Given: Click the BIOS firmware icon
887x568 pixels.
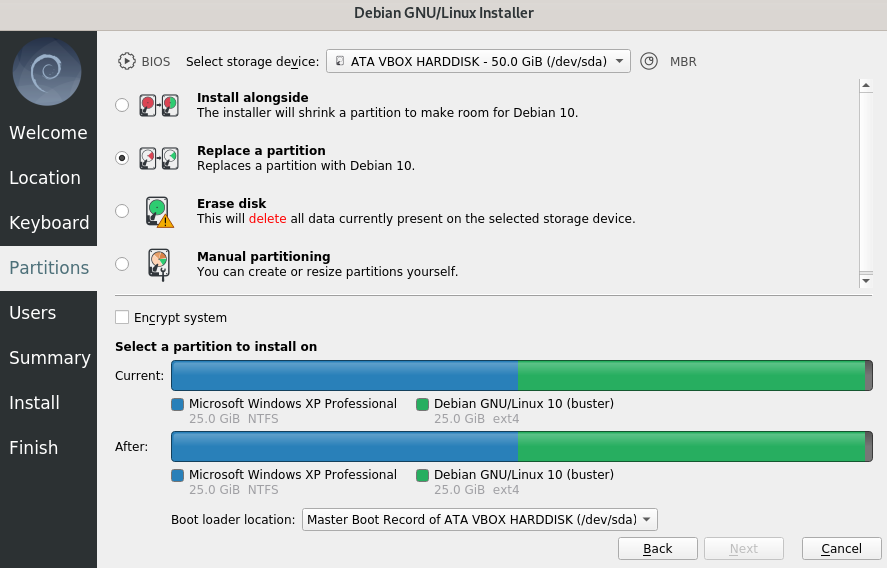Looking at the screenshot, I should (x=127, y=61).
